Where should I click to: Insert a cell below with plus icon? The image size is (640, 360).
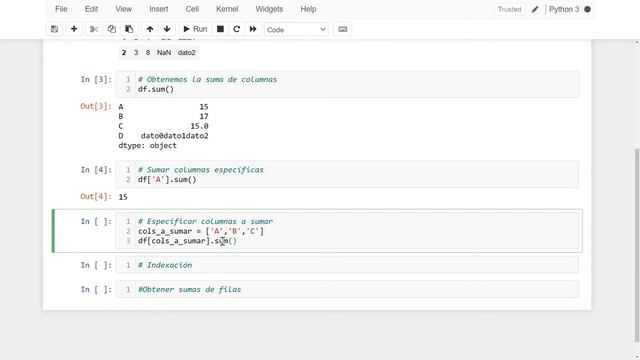[x=74, y=29]
